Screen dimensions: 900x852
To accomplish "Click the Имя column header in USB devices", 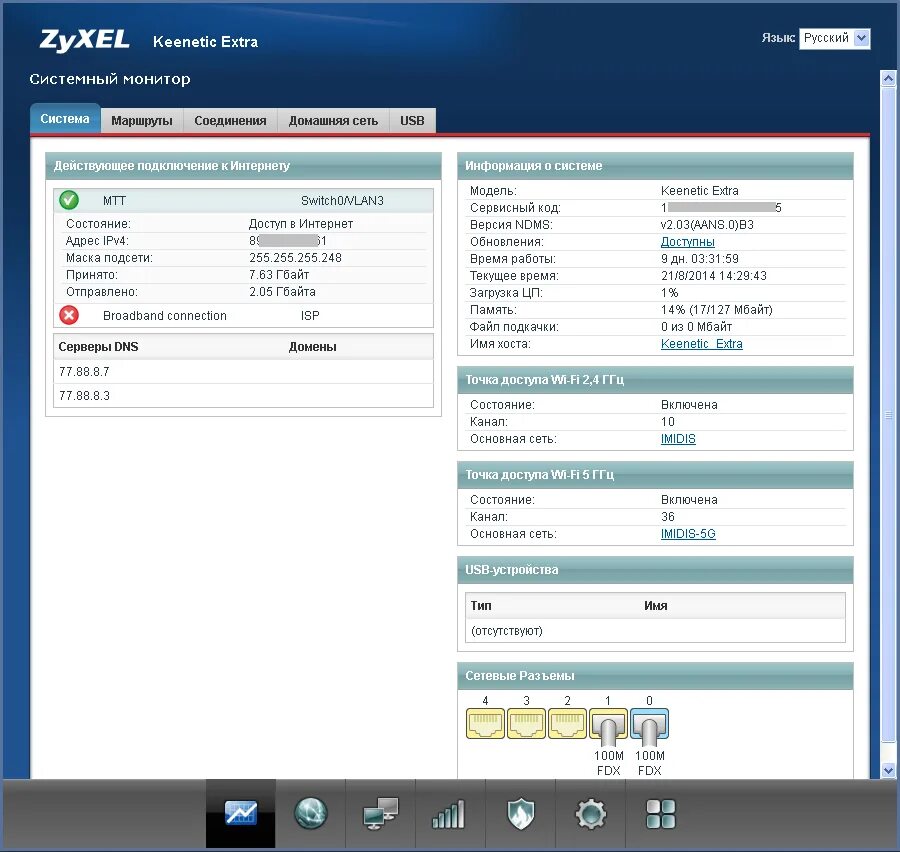I will tap(655, 606).
